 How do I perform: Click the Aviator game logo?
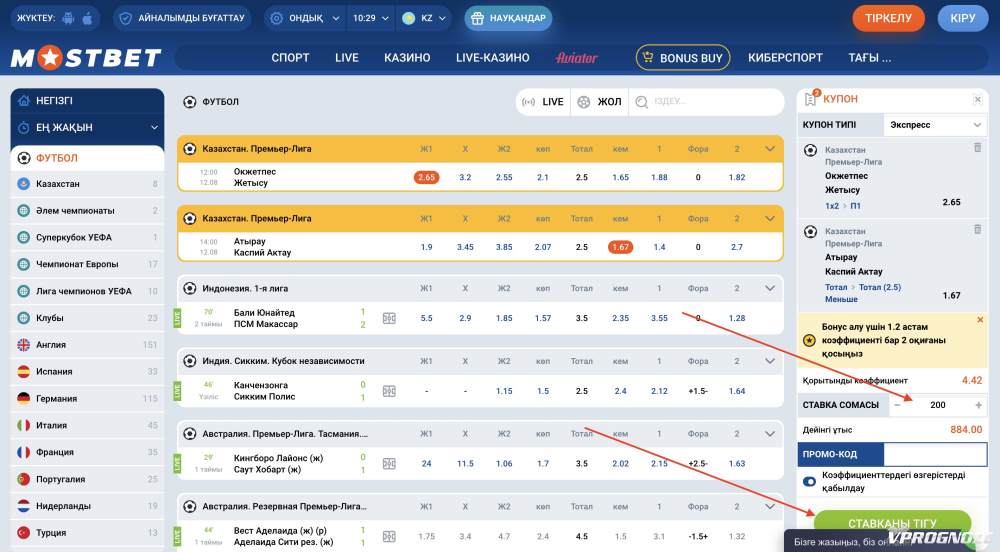pyautogui.click(x=576, y=58)
